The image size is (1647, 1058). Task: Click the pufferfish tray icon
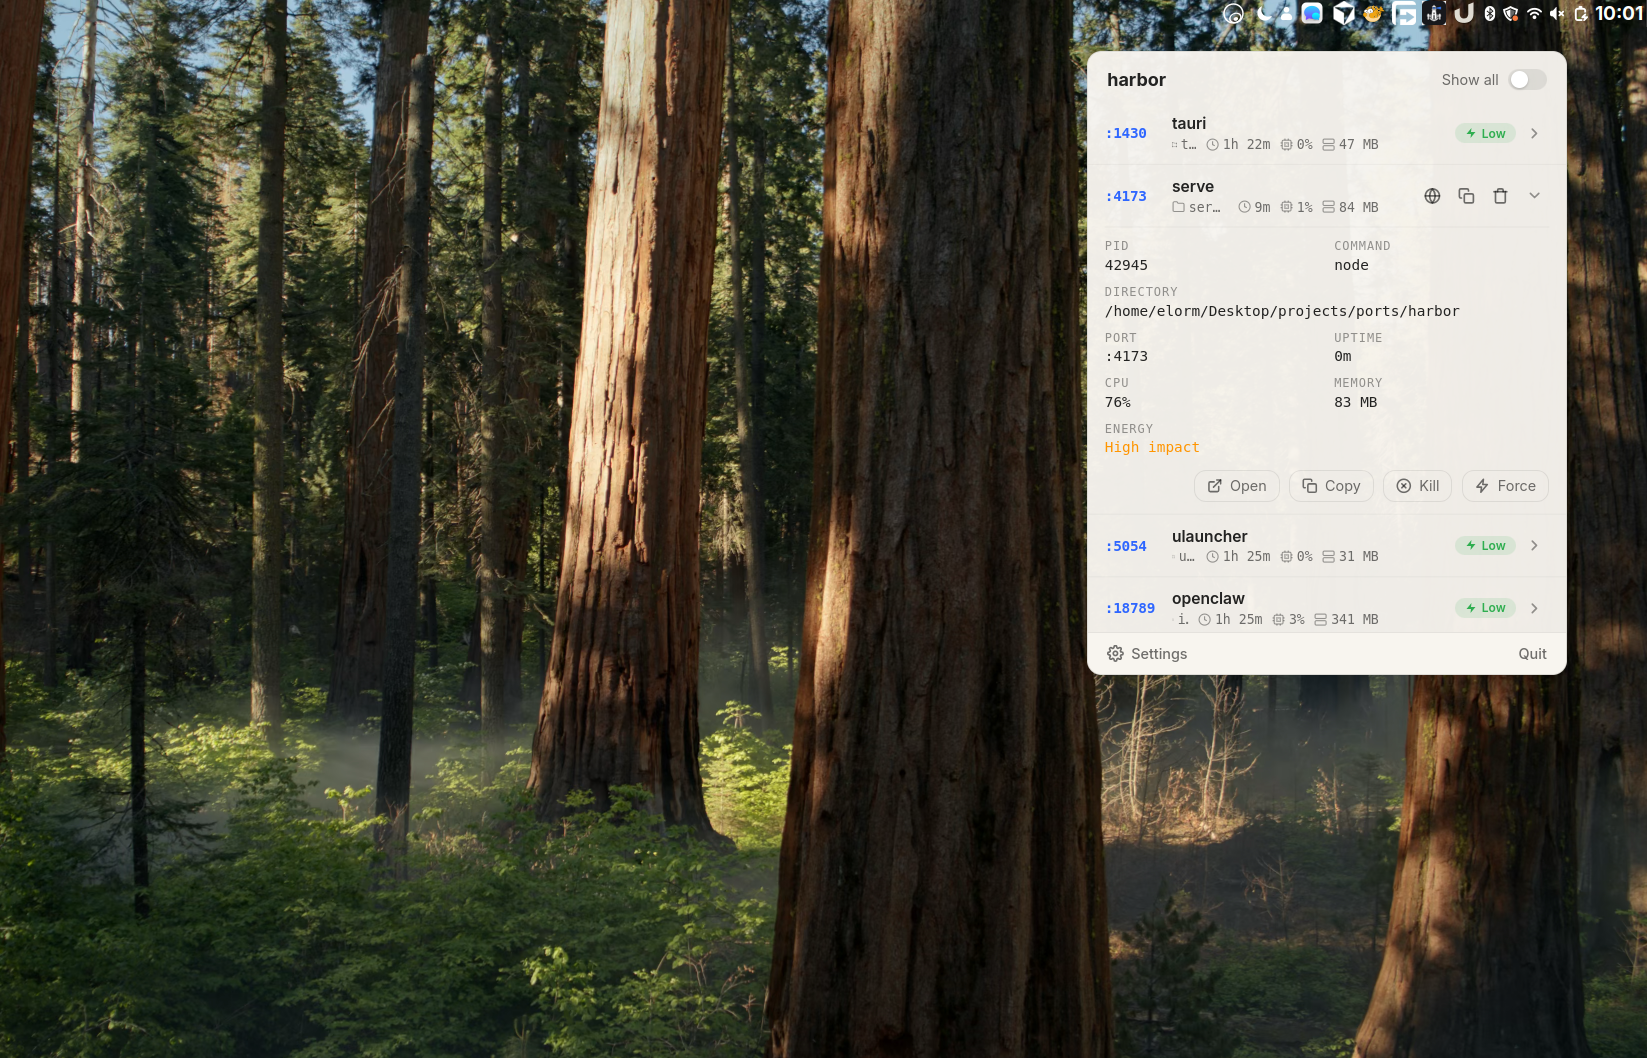point(1373,13)
